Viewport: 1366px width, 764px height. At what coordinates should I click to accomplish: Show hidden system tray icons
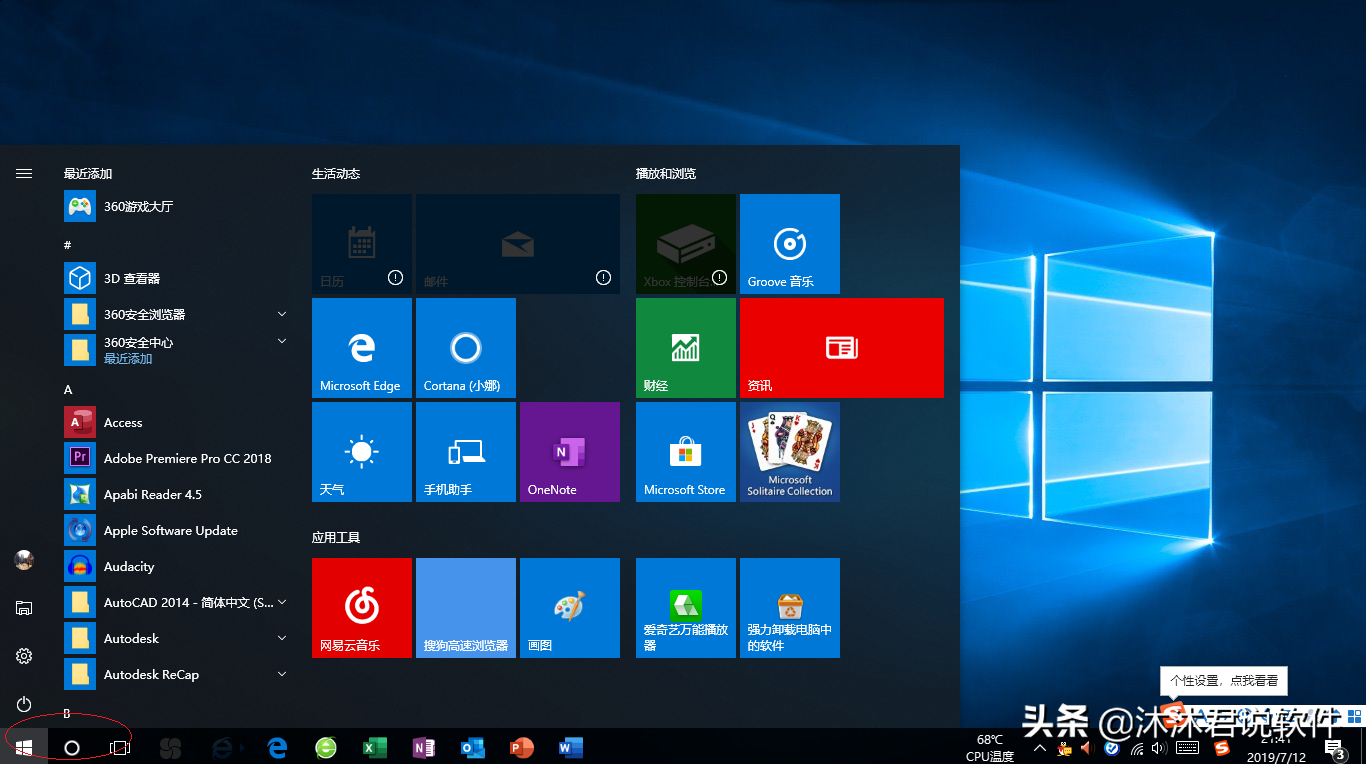pos(1040,748)
